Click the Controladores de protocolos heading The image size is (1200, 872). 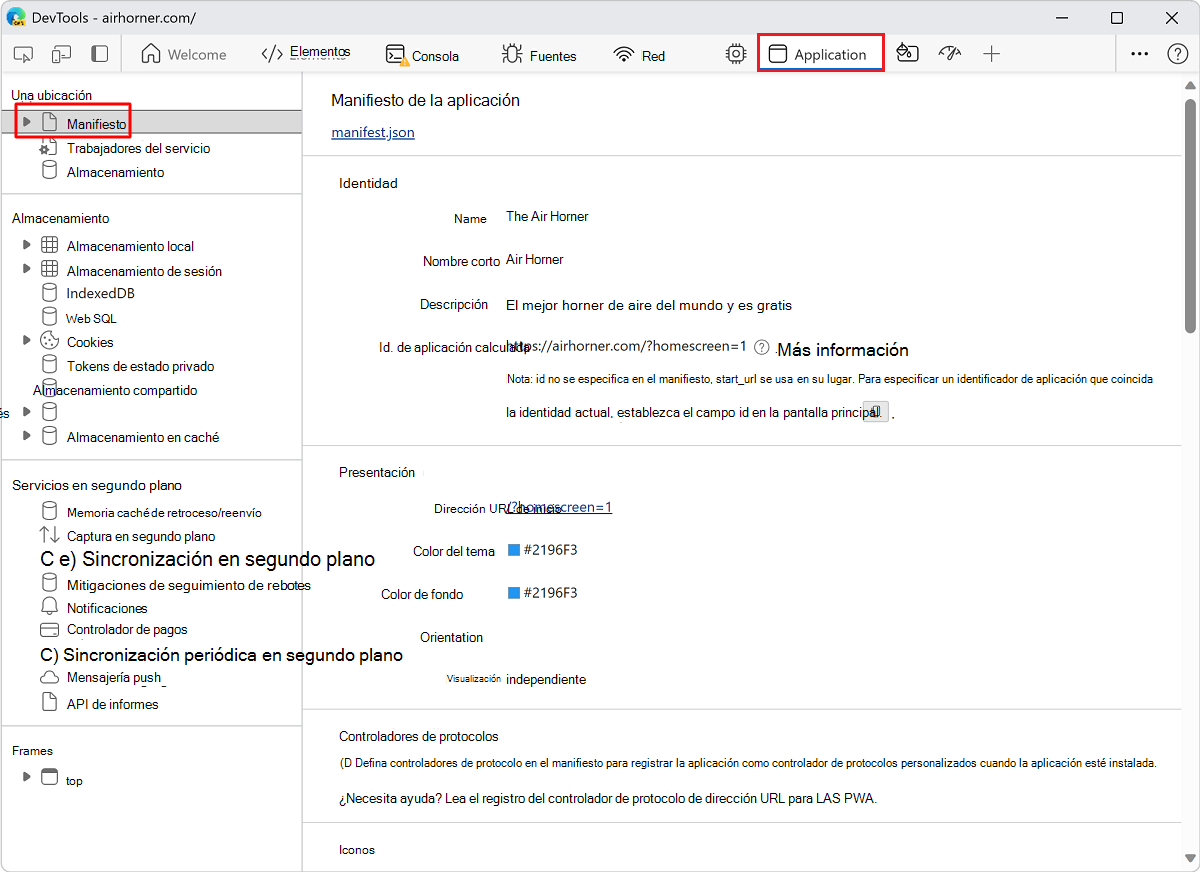[x=419, y=736]
